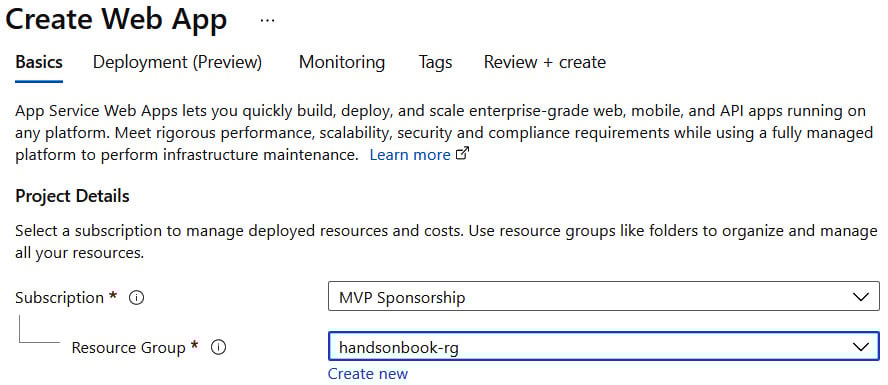Click the Resource Group field label
The width and height of the screenshot is (888, 385).
(x=128, y=348)
